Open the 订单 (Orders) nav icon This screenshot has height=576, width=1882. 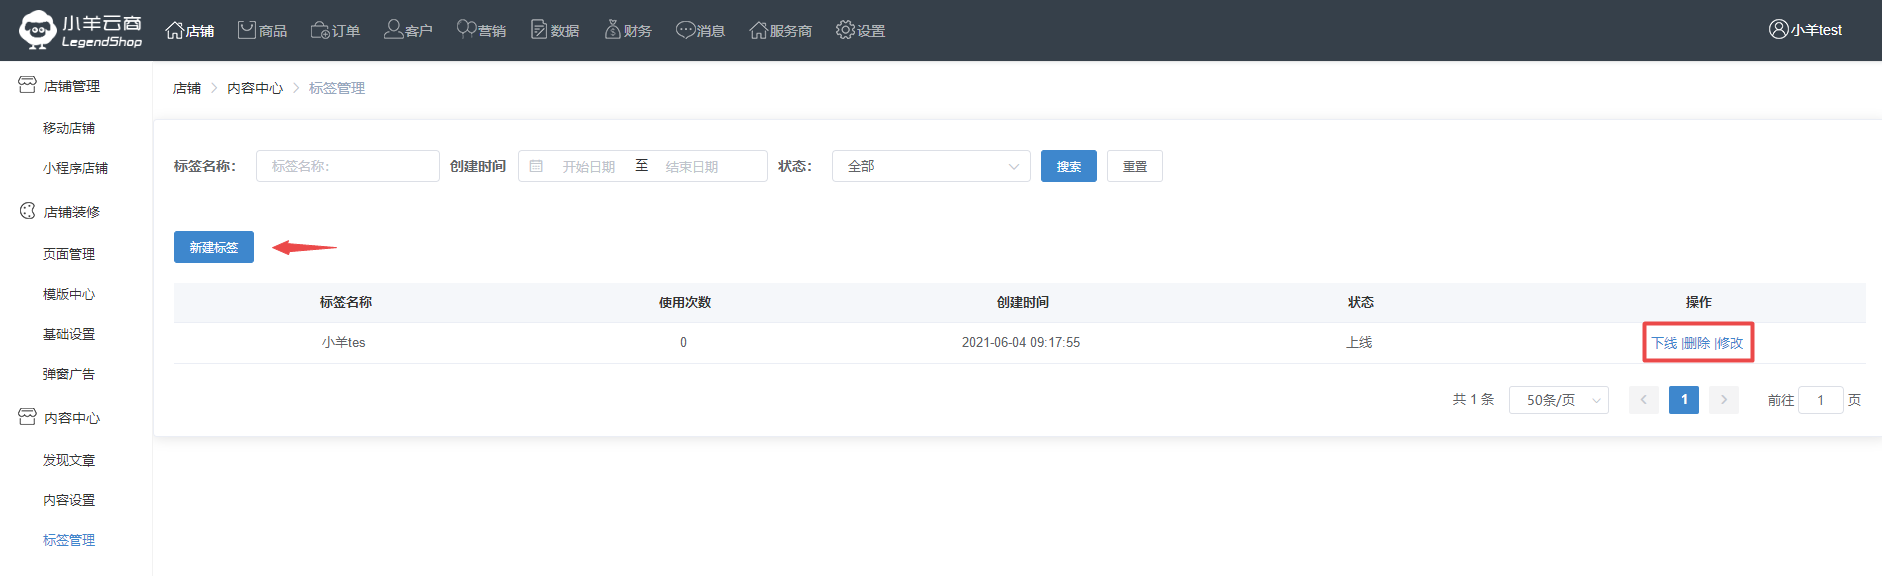(x=321, y=30)
